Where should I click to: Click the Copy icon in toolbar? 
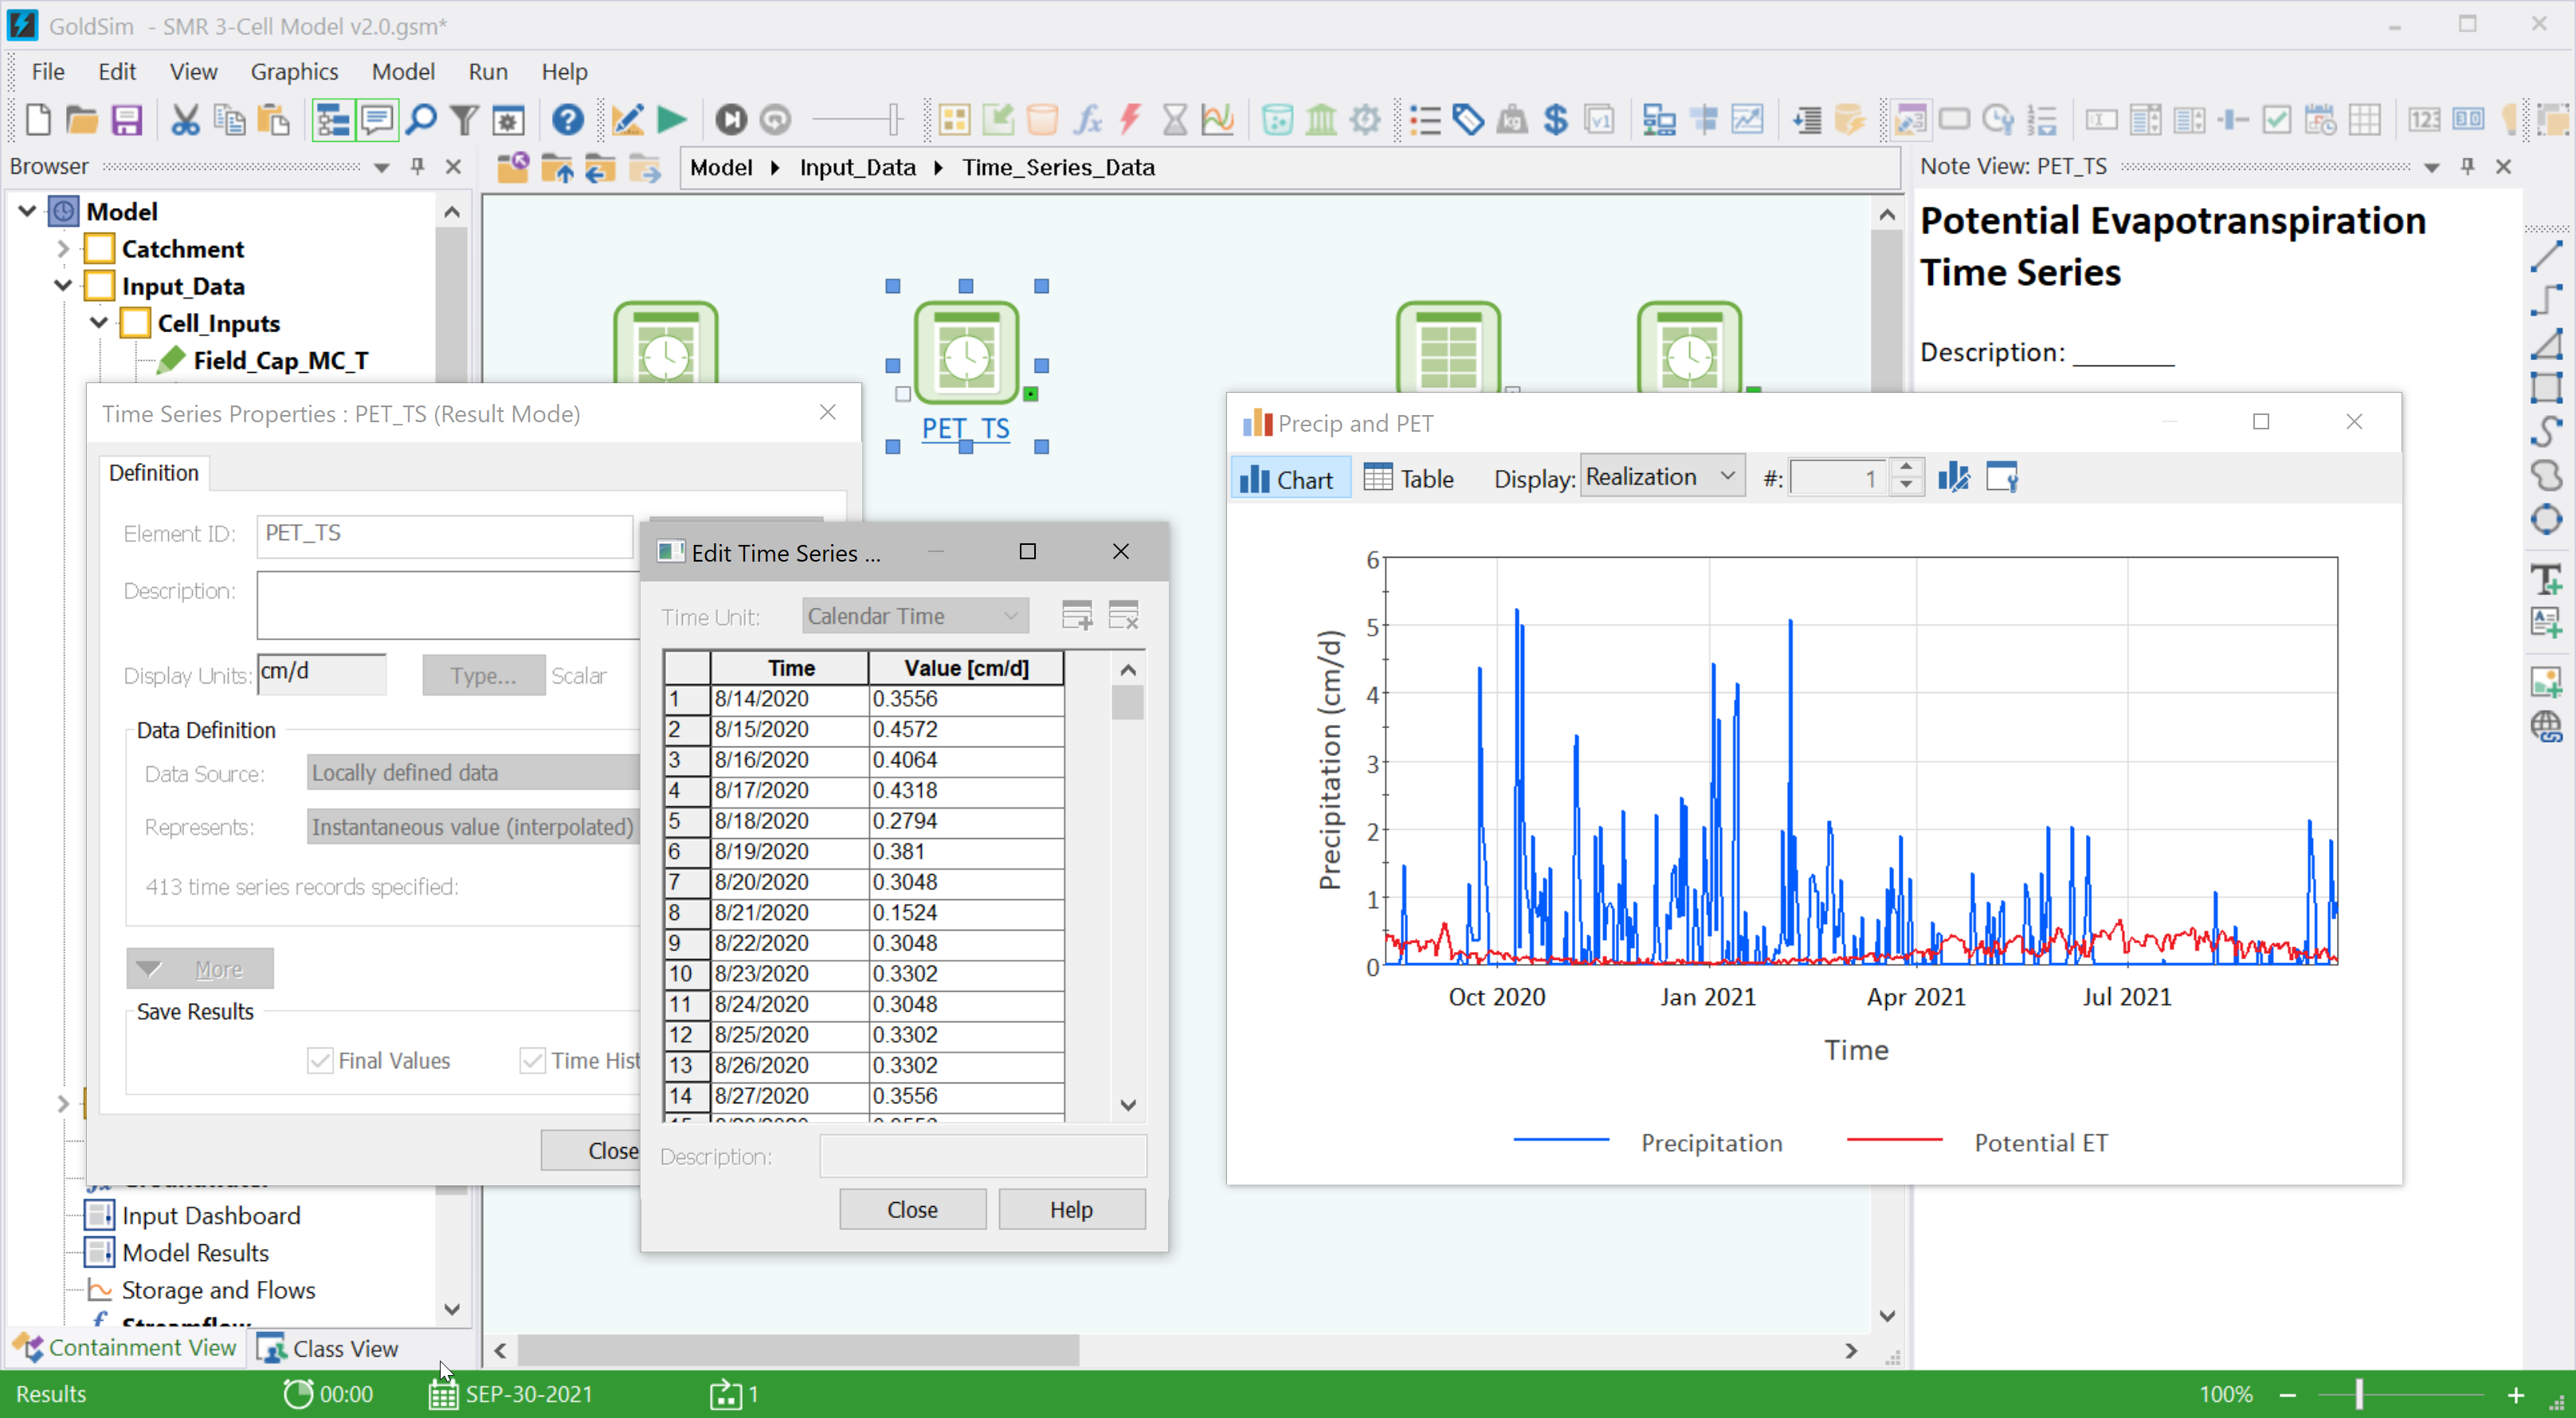(x=229, y=120)
